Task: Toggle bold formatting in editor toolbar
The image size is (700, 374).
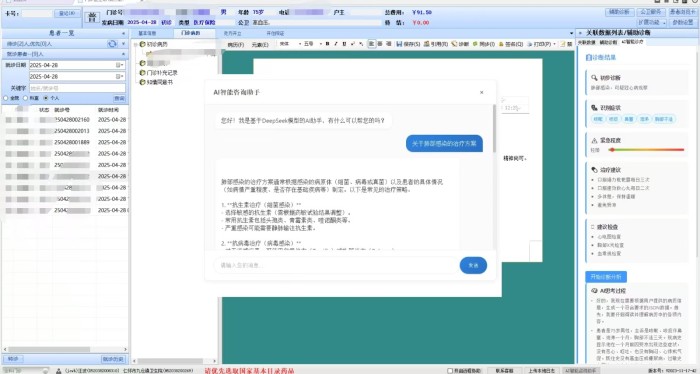Action: tap(327, 44)
